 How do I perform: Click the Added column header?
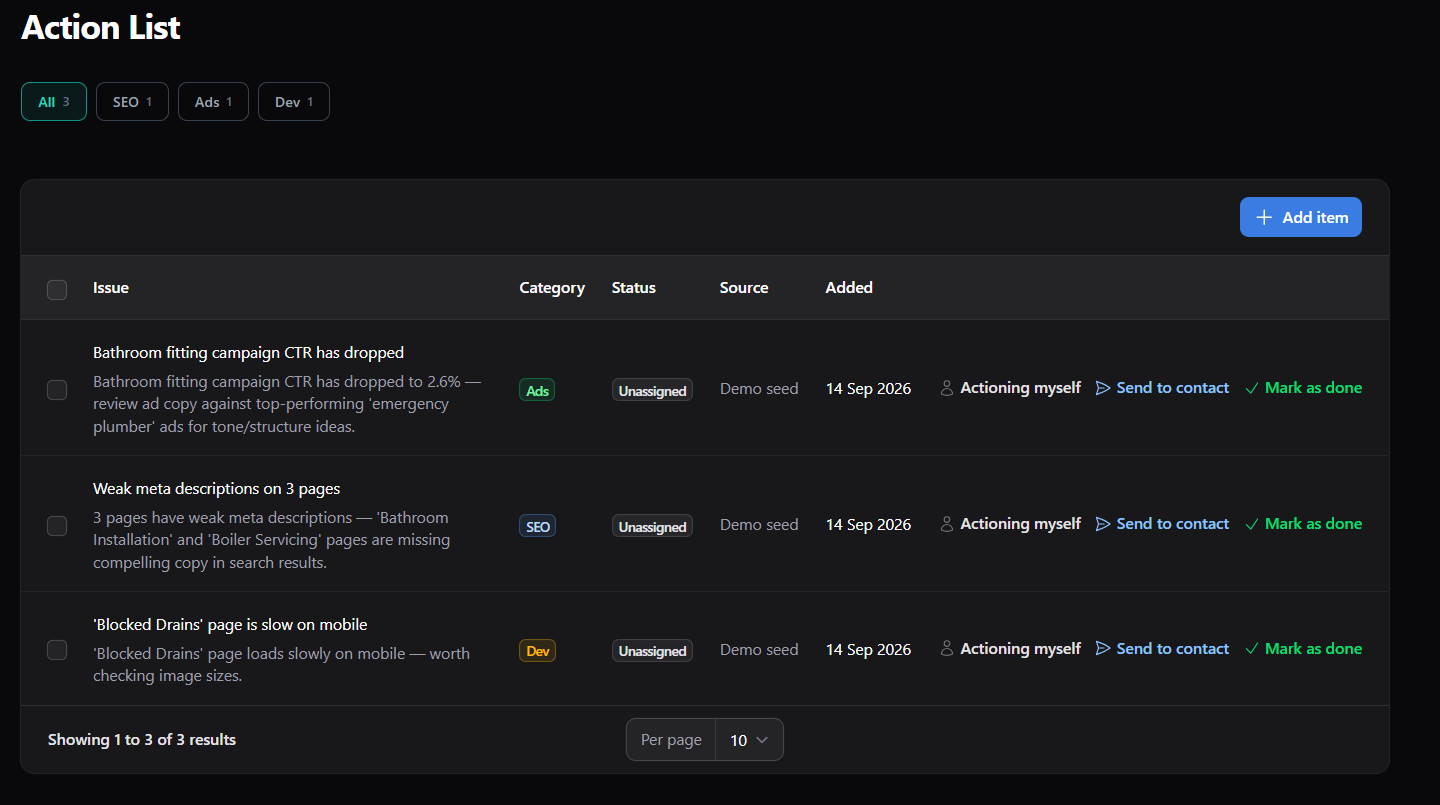[x=849, y=288]
